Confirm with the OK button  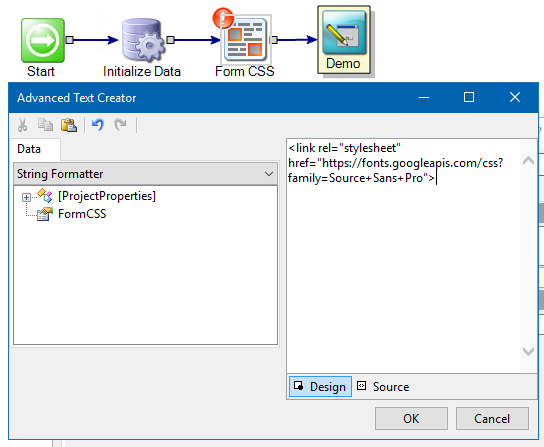click(x=411, y=419)
